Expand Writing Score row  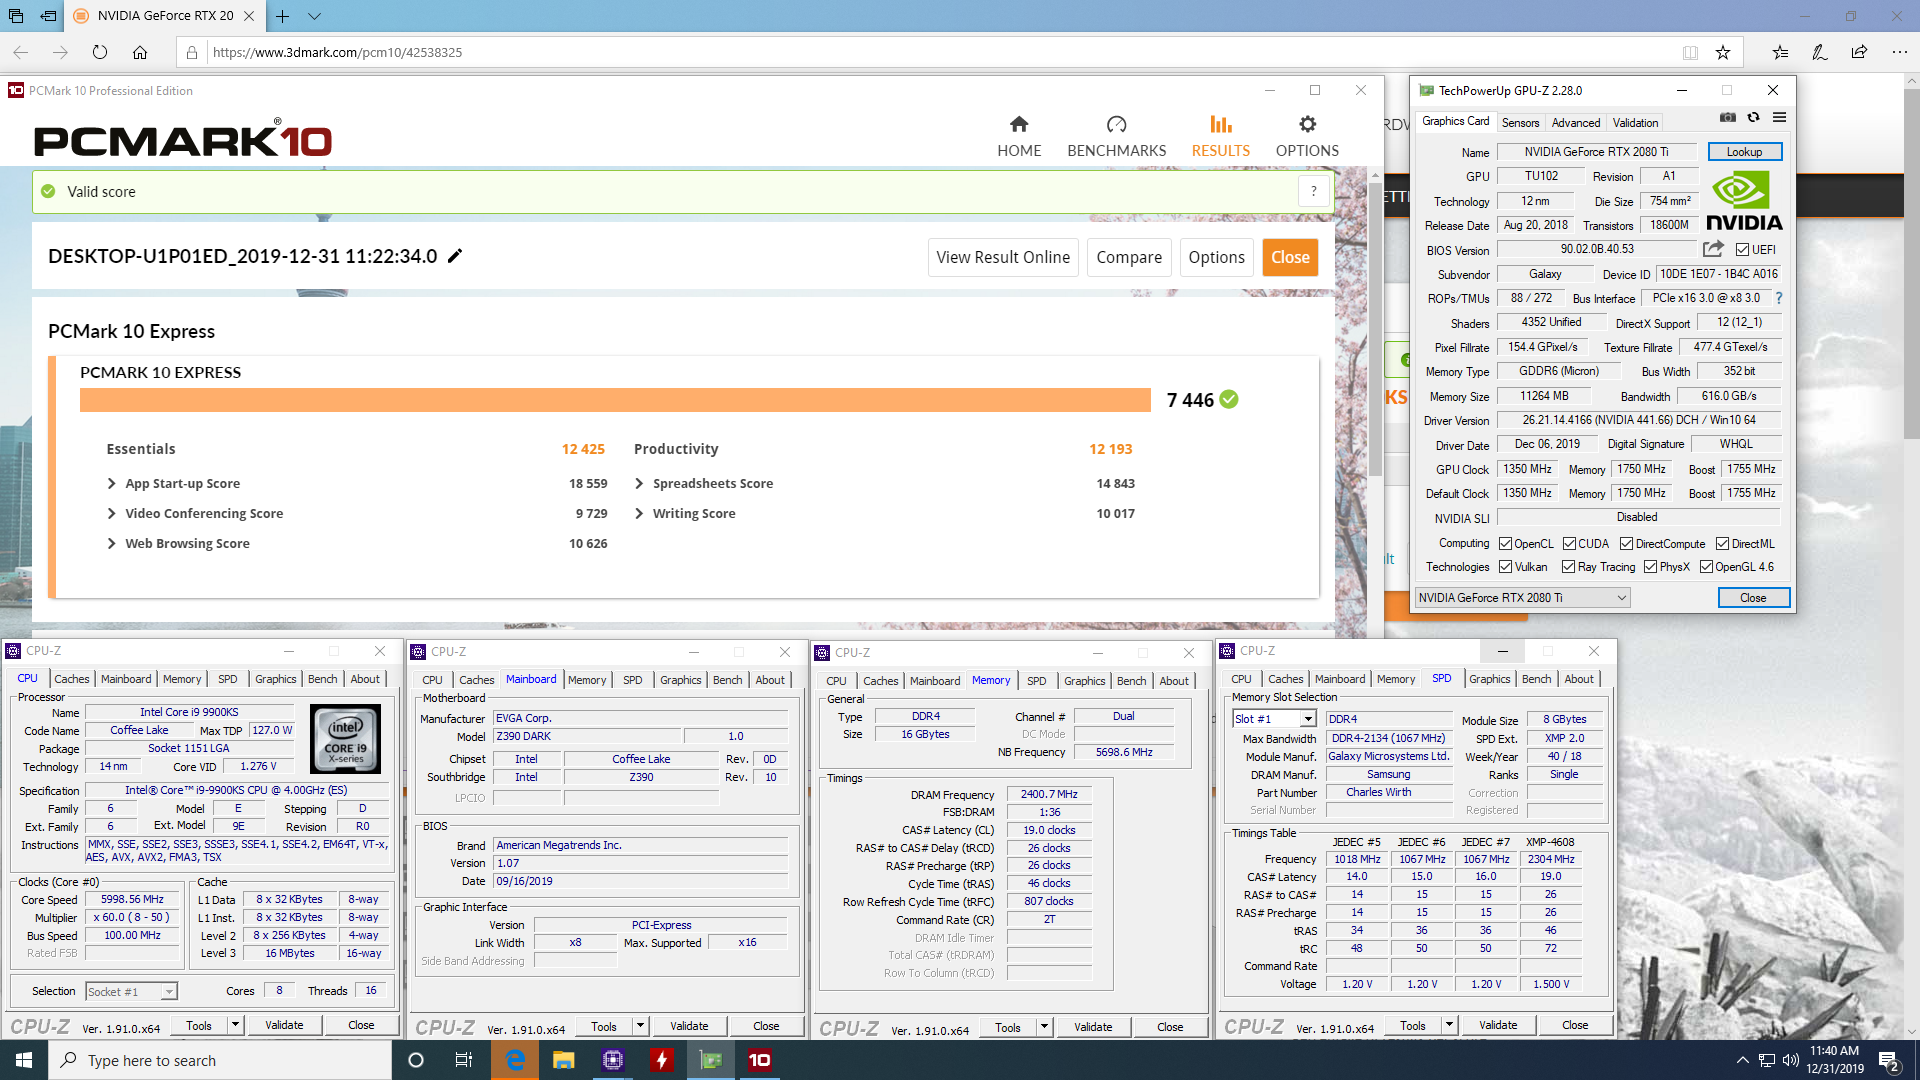click(x=639, y=513)
